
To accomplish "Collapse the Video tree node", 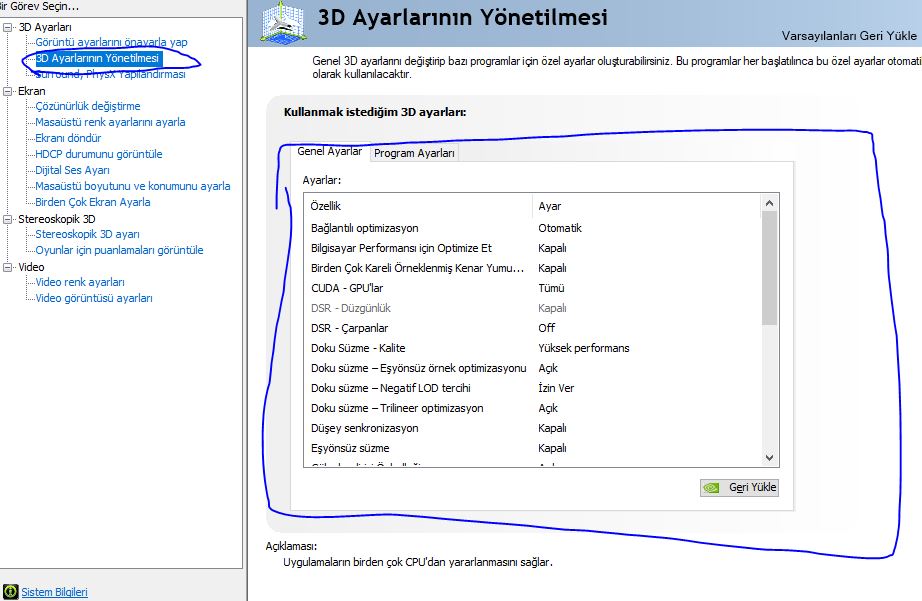I will click(x=7, y=267).
